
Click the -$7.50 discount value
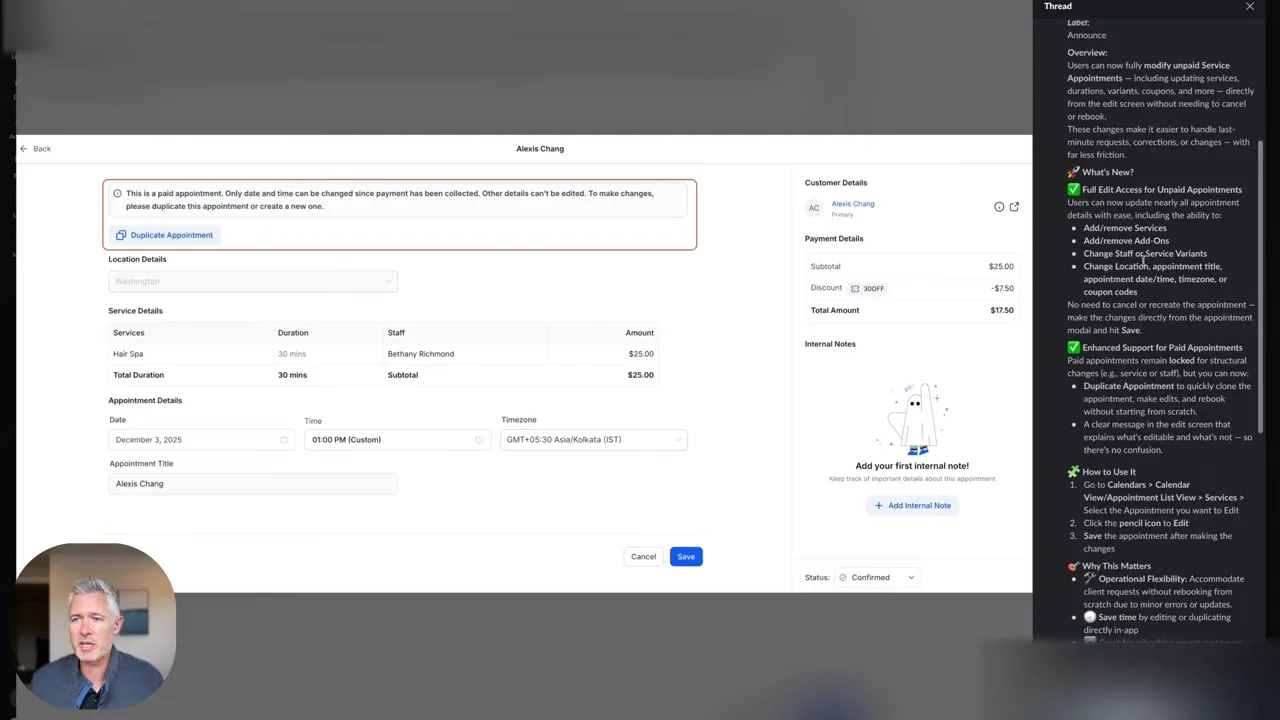1002,289
